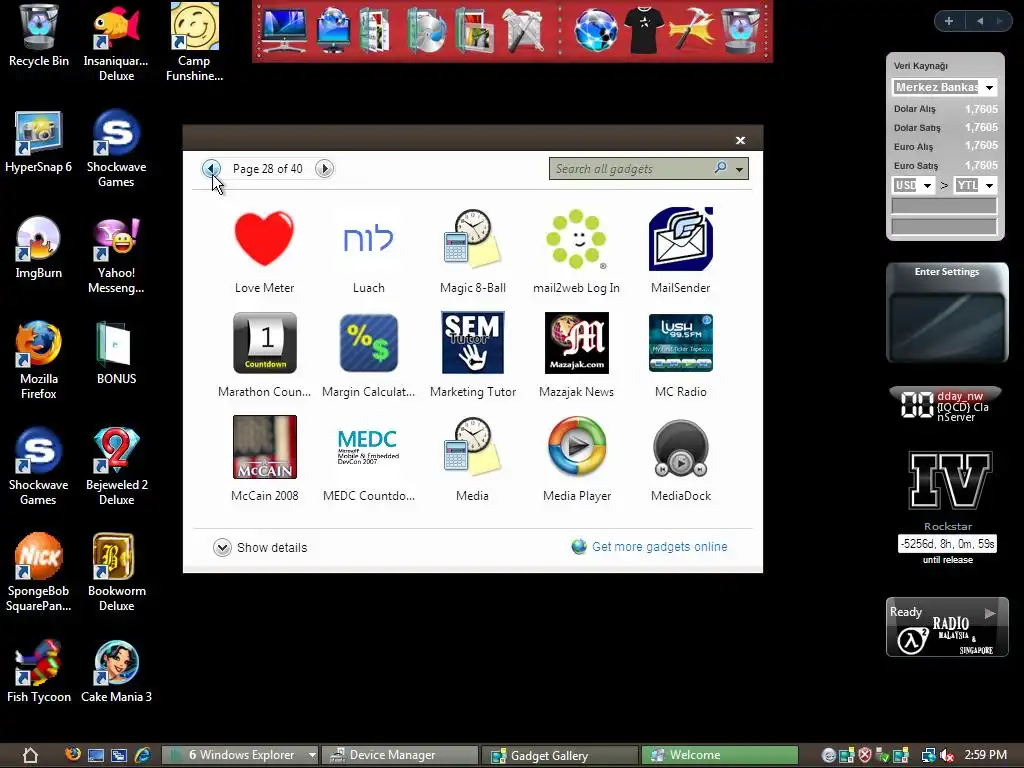Go to previous gadget page
Viewport: 1024px width, 768px height.
click(x=211, y=168)
